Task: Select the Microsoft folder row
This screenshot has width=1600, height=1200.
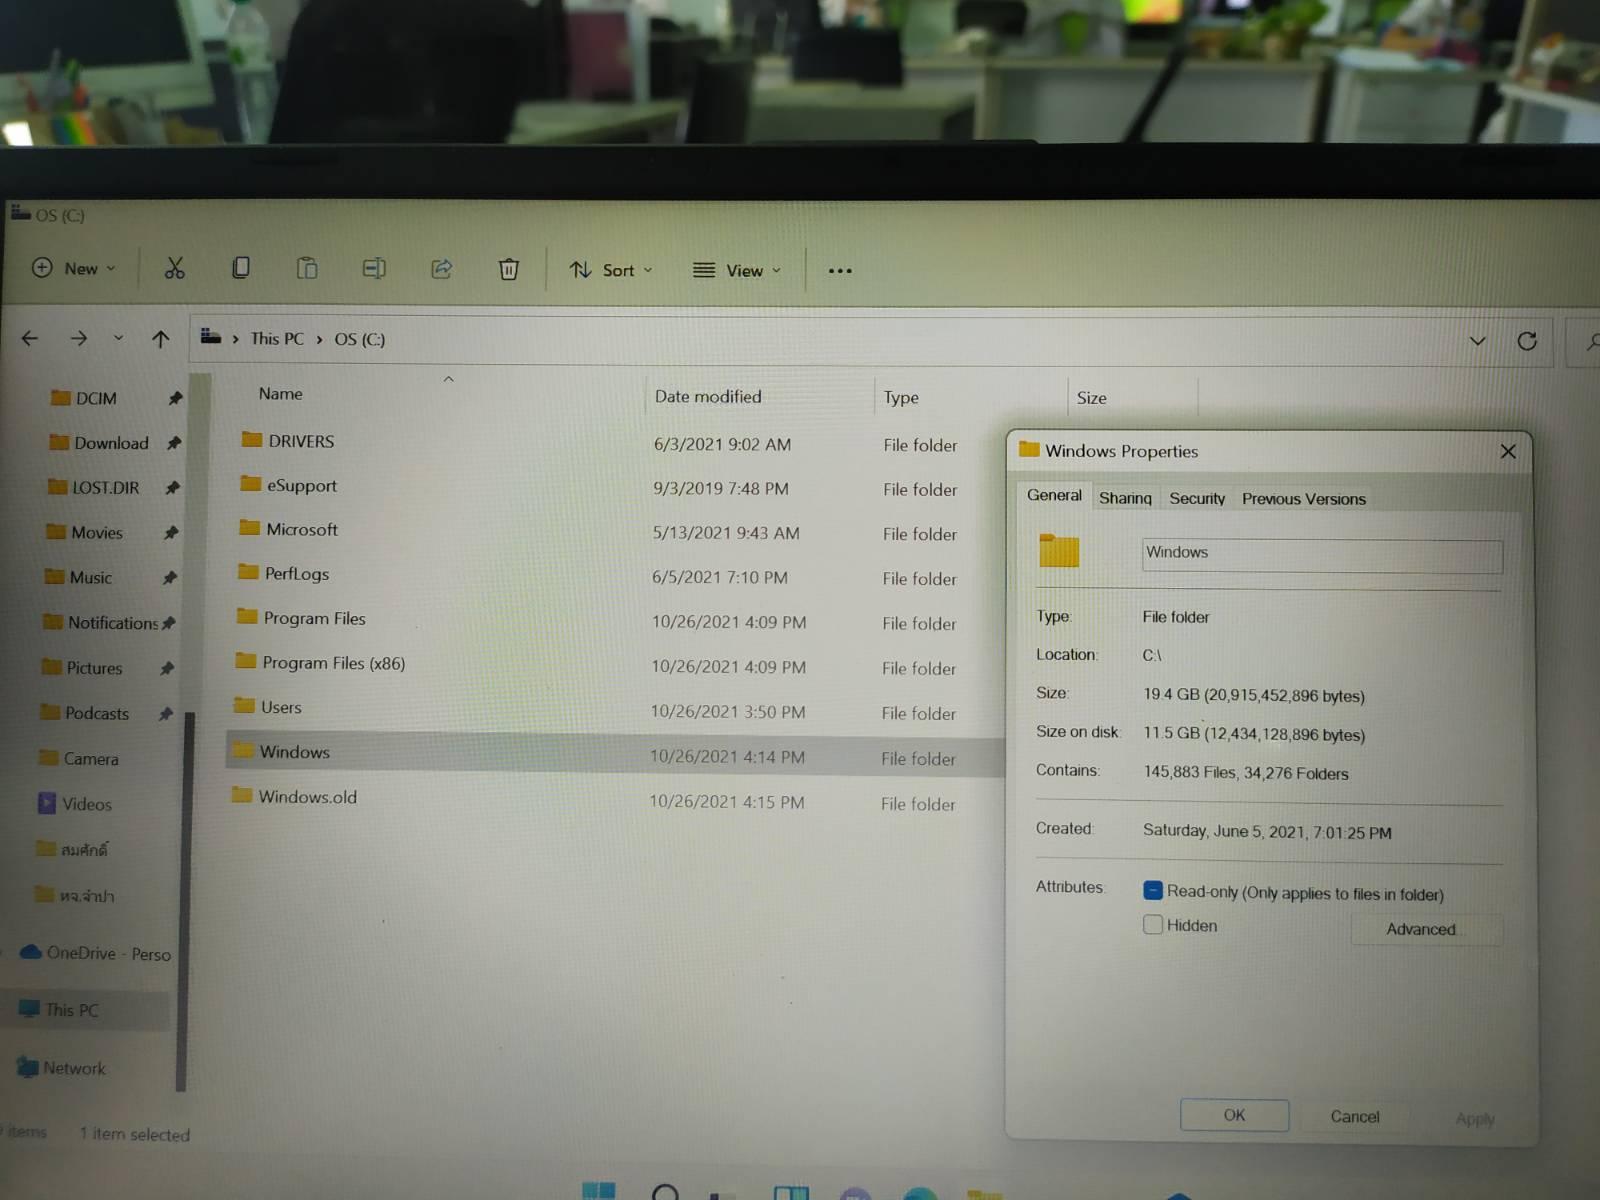Action: [x=618, y=530]
